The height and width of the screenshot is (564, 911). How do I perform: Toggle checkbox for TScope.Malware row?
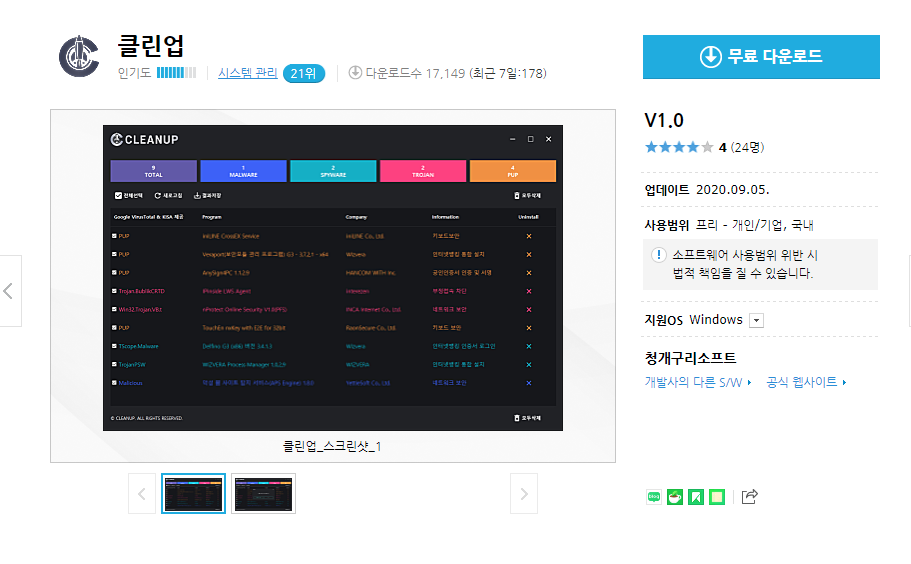[114, 346]
